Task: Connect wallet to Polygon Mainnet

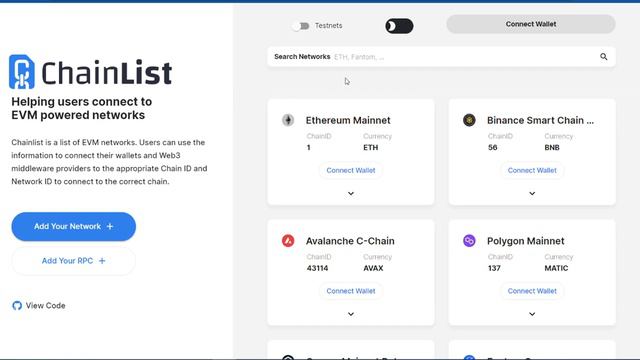Action: tap(532, 291)
